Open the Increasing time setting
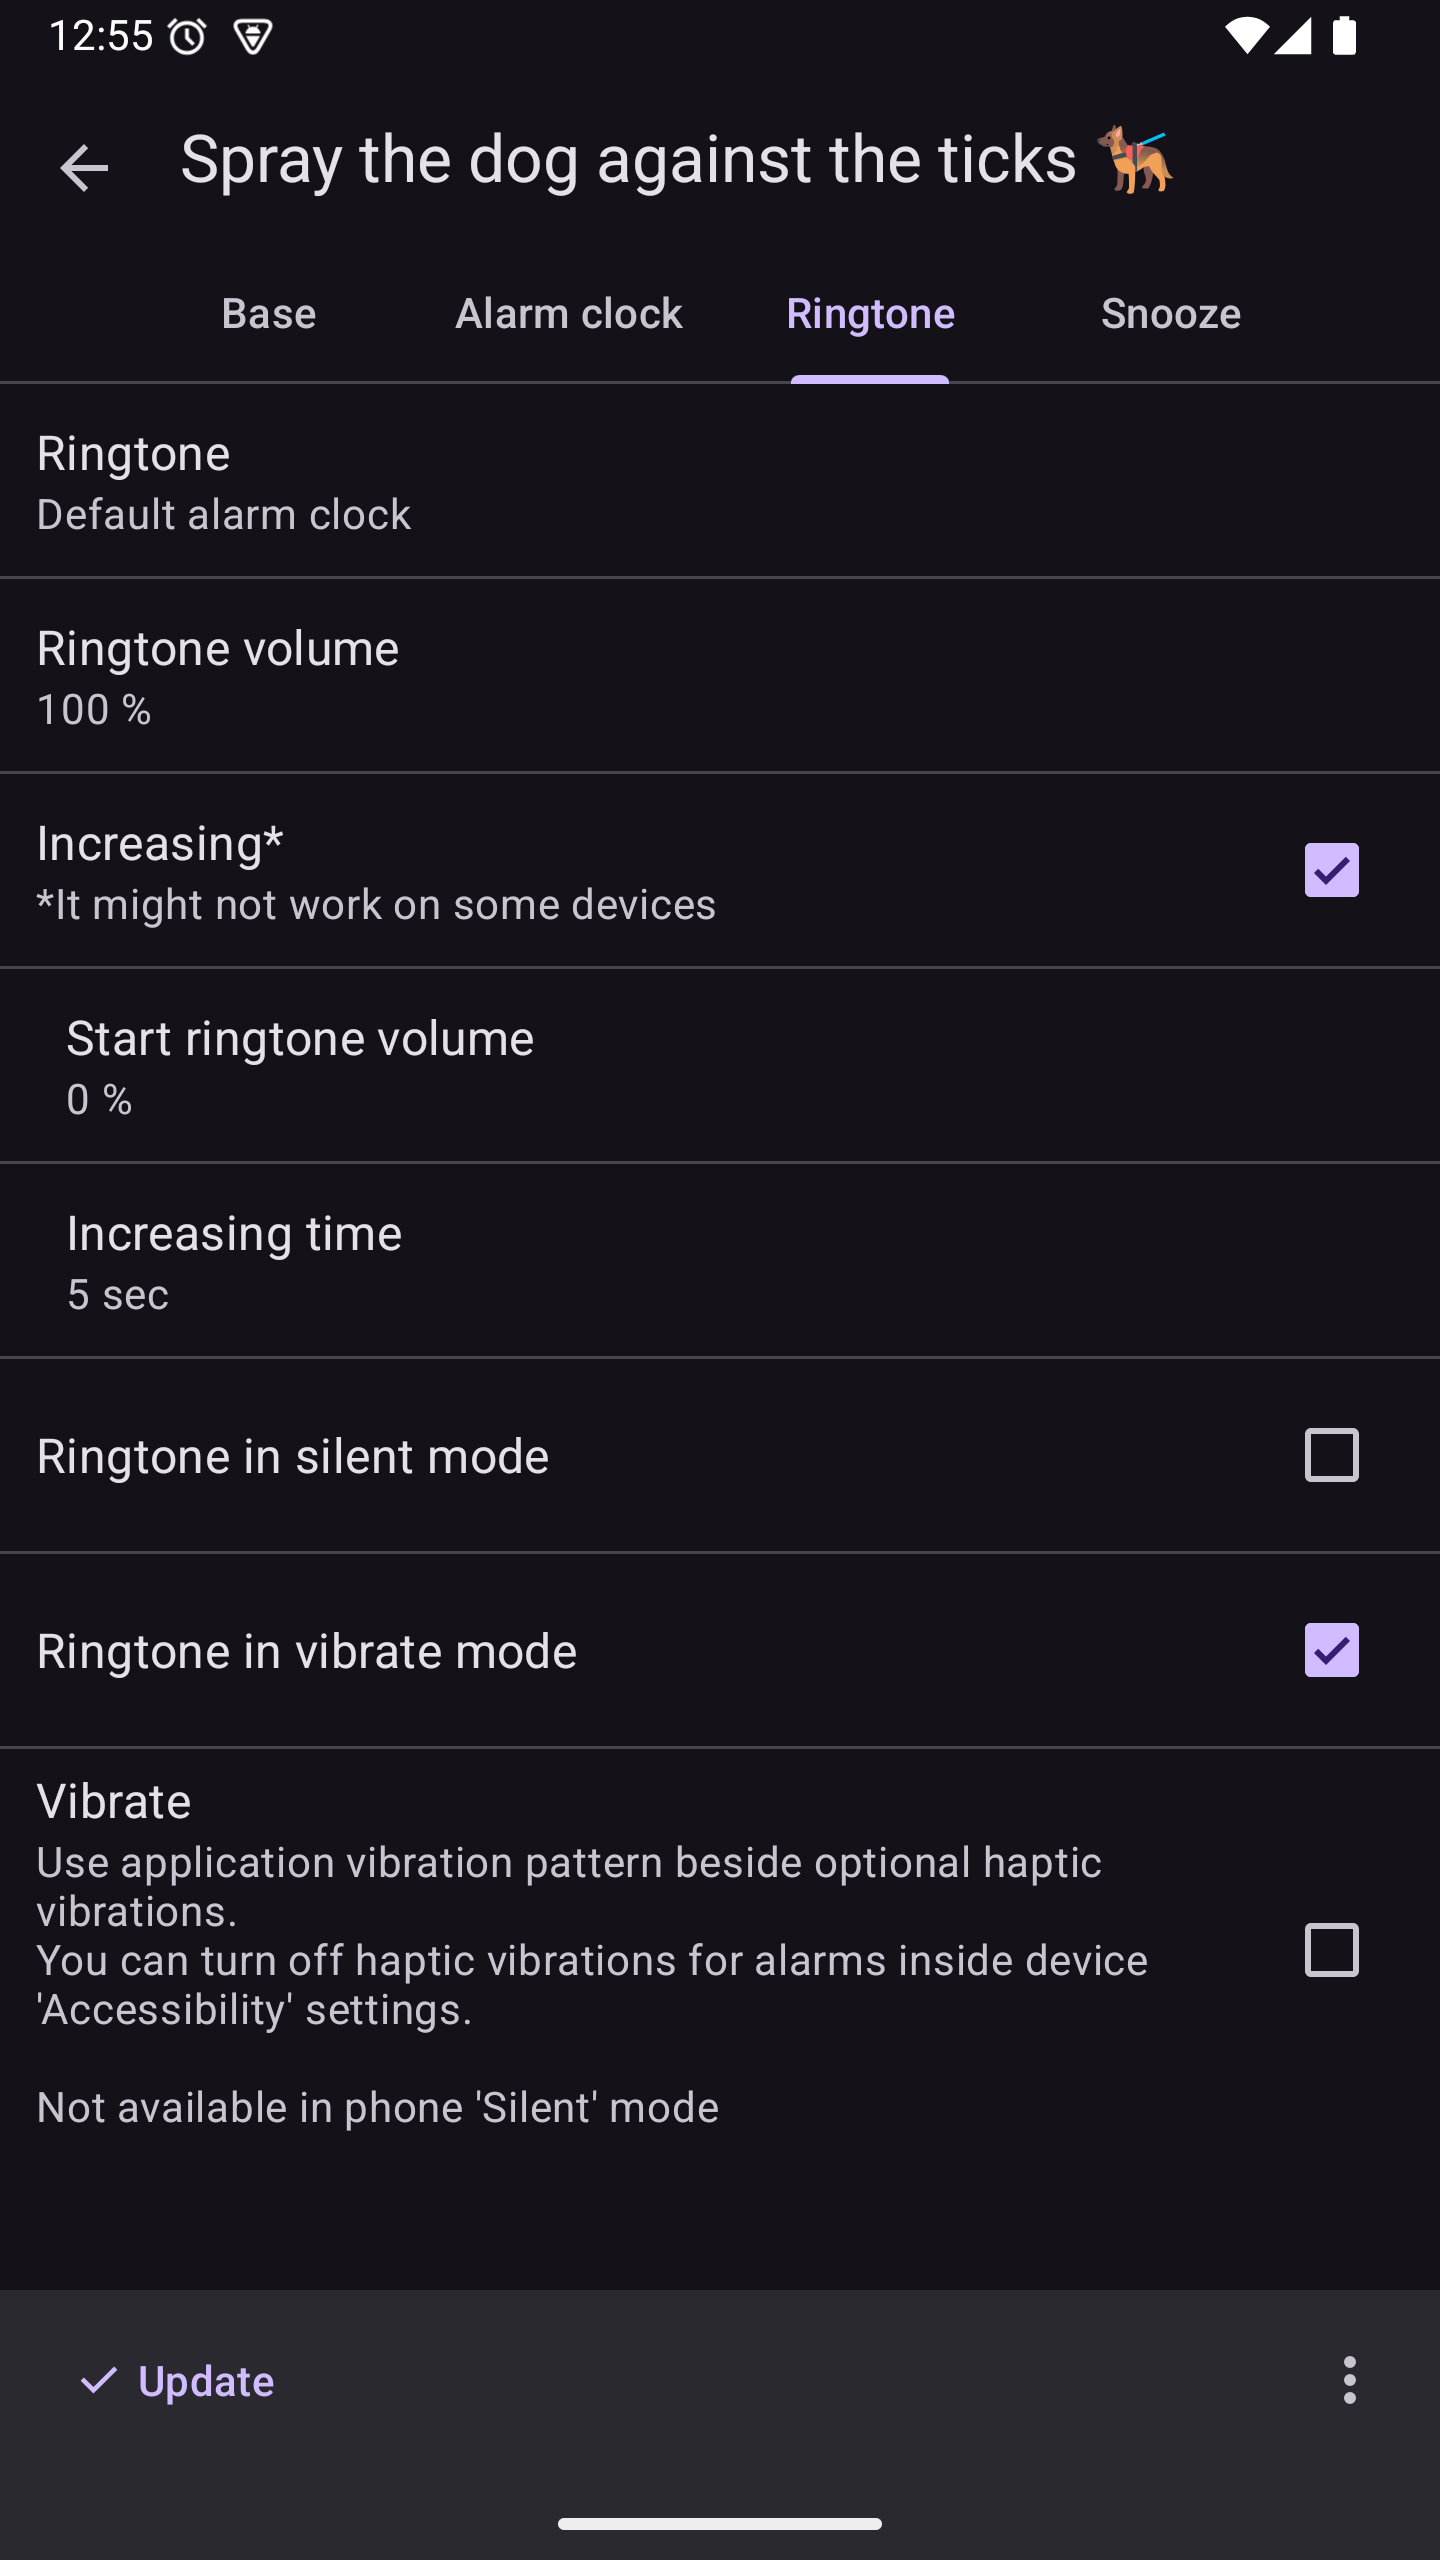 [720, 1262]
